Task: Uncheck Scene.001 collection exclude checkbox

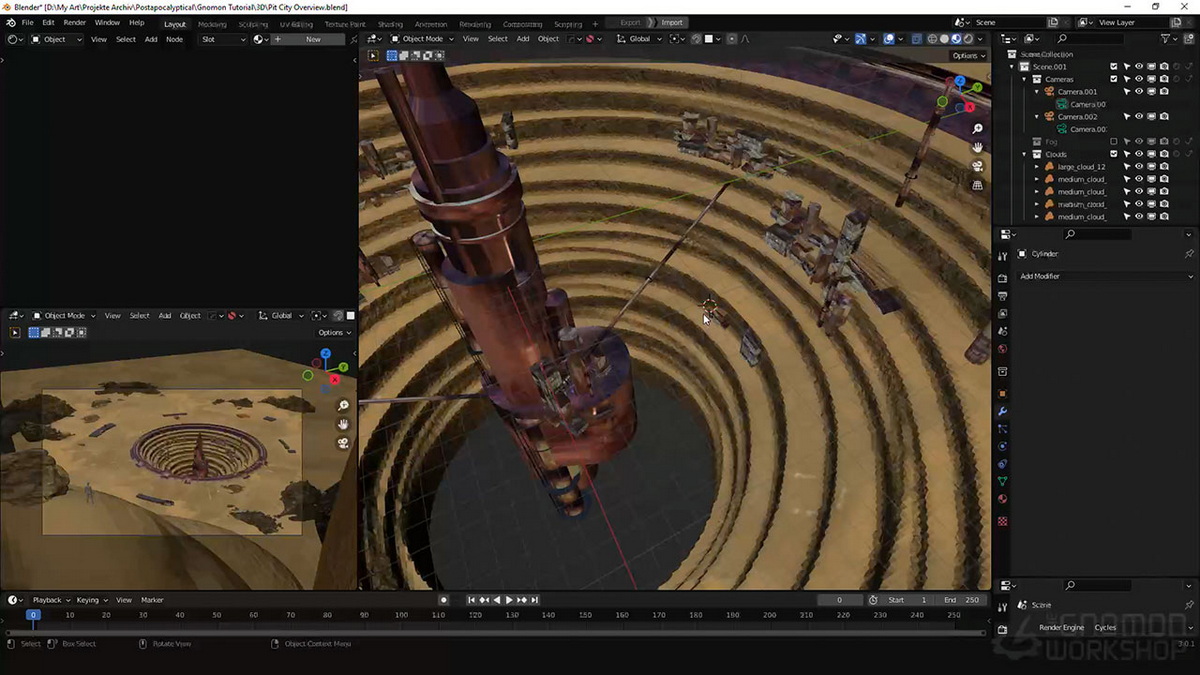Action: [1114, 67]
